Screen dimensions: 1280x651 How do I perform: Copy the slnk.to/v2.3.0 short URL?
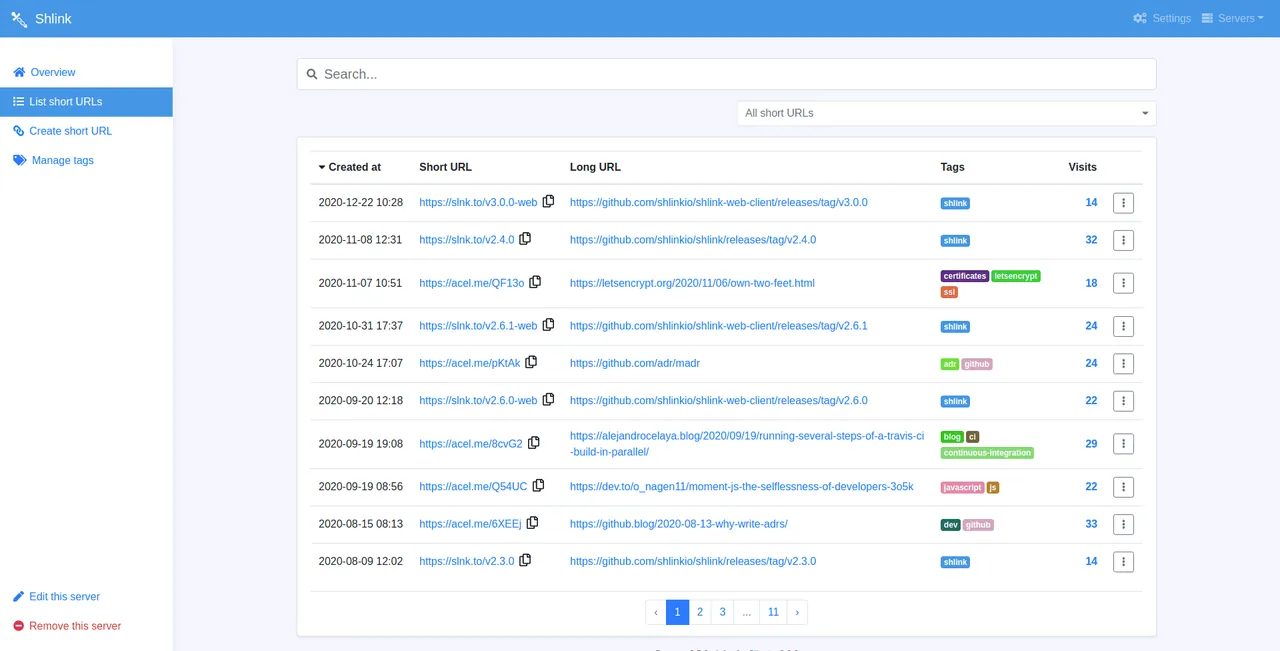click(x=525, y=560)
